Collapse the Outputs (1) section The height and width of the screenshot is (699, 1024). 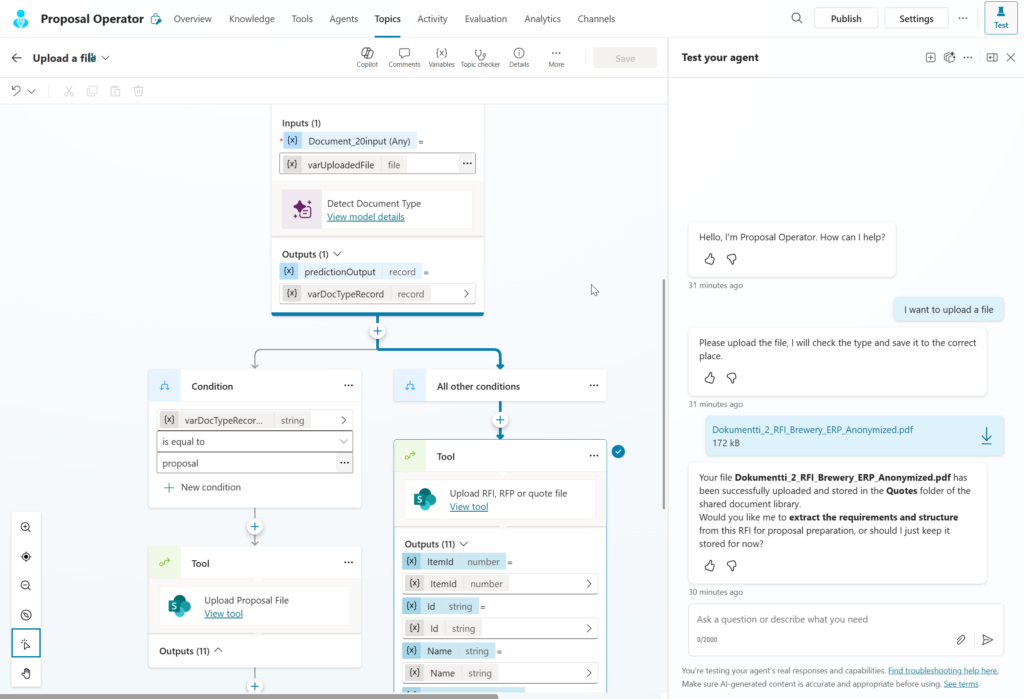tap(337, 254)
